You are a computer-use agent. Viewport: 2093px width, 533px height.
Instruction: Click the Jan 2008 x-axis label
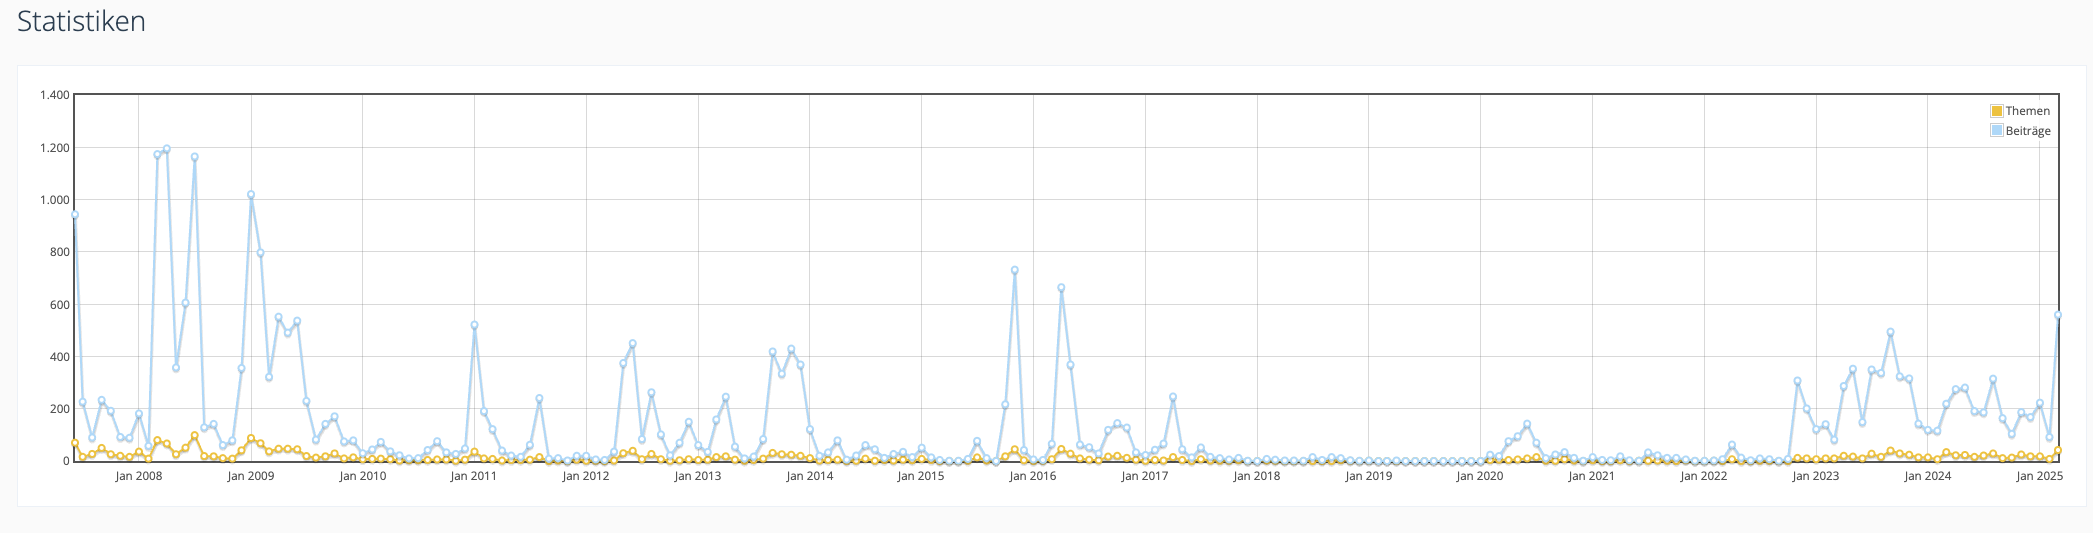tap(138, 476)
